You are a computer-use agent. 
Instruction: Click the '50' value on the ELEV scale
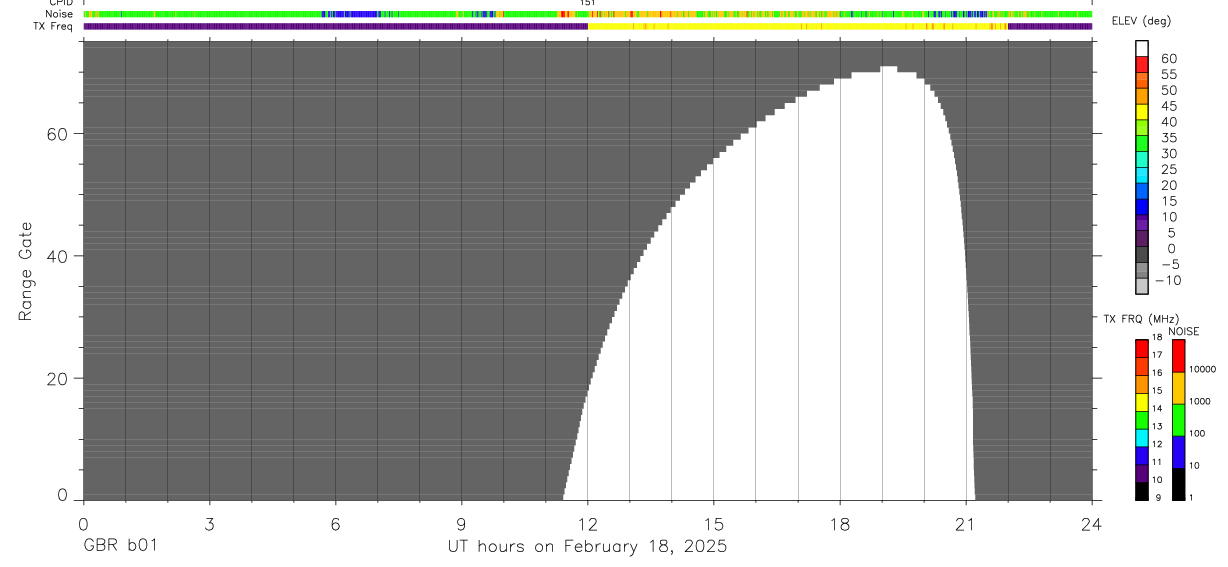point(1168,90)
